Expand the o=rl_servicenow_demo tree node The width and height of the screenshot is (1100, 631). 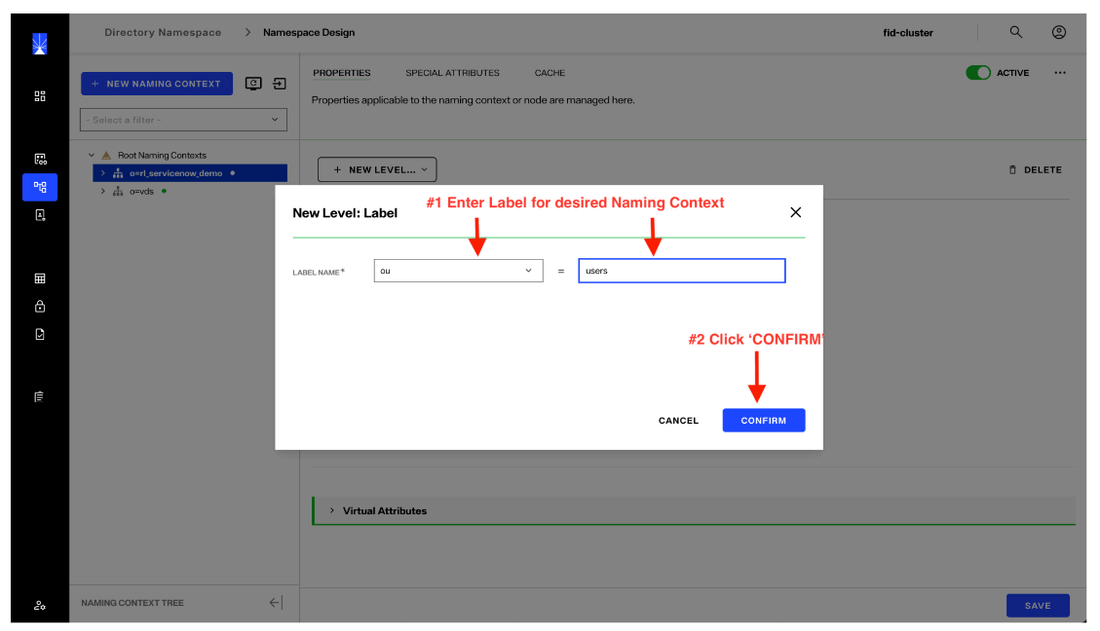(103, 173)
